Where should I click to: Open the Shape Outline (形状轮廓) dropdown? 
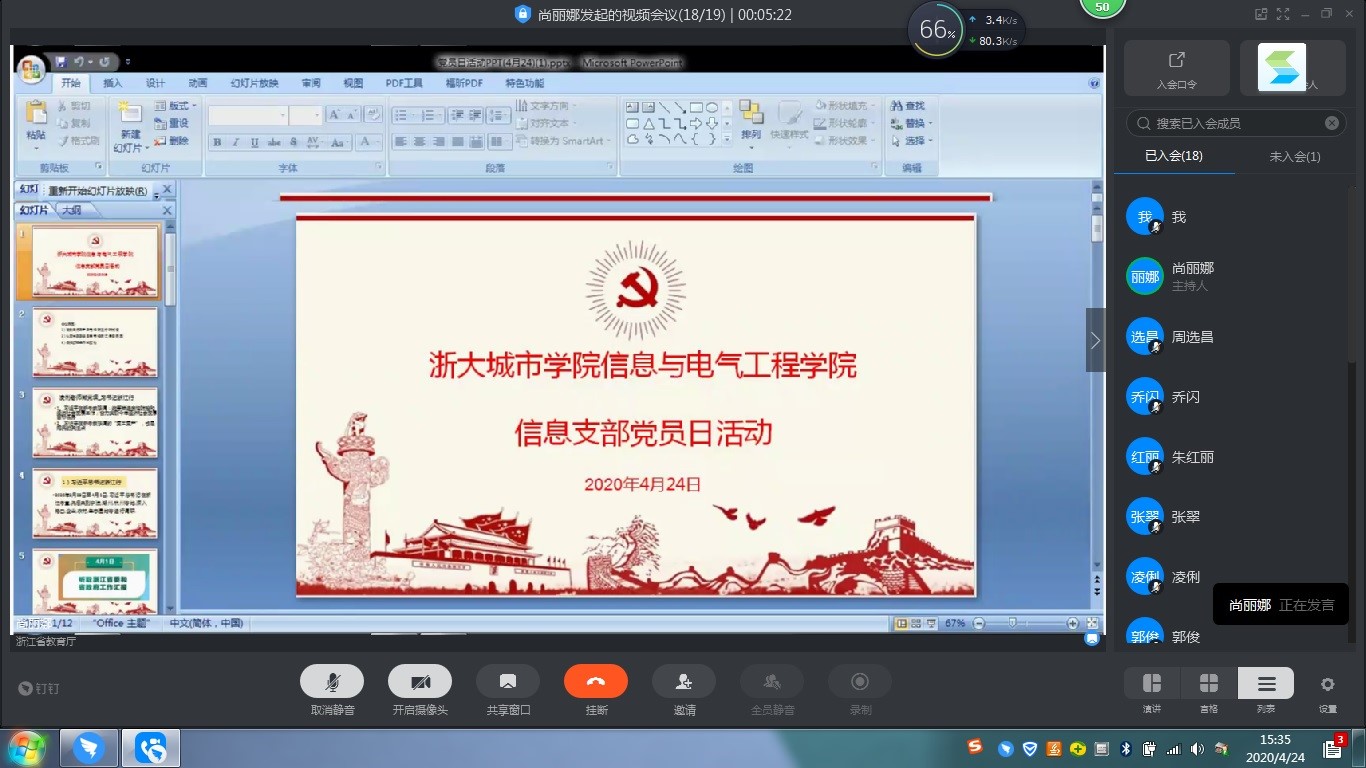pyautogui.click(x=845, y=123)
